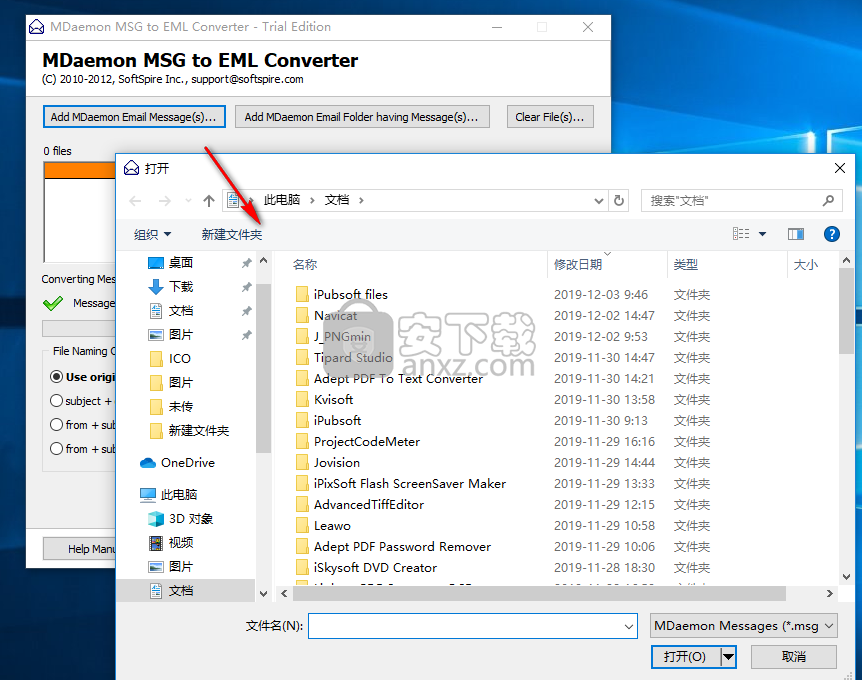The width and height of the screenshot is (862, 680).
Task: Sort by the 类型 column header
Action: [686, 265]
